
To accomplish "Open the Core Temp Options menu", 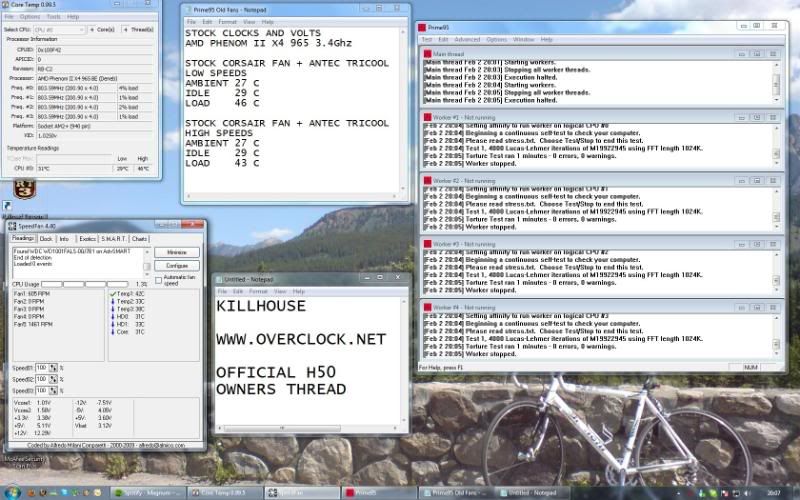I will click(x=30, y=17).
